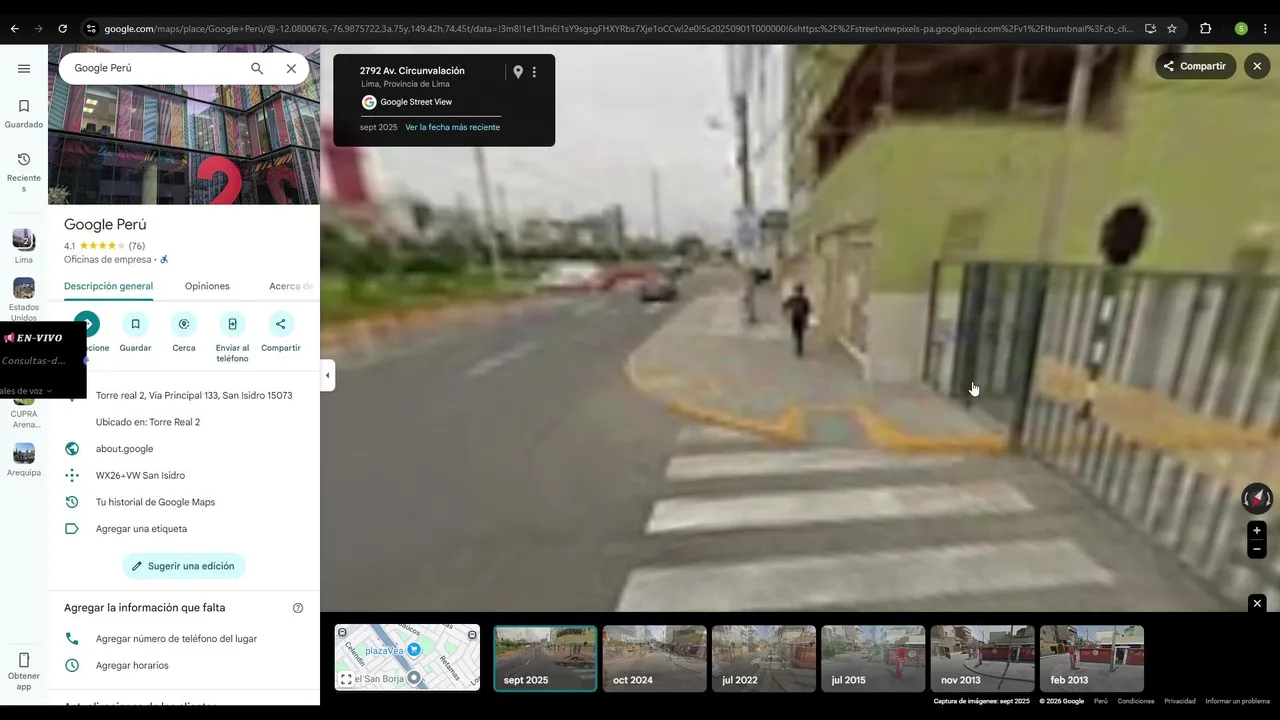Click Ver la fecha más reciente link

pyautogui.click(x=452, y=127)
